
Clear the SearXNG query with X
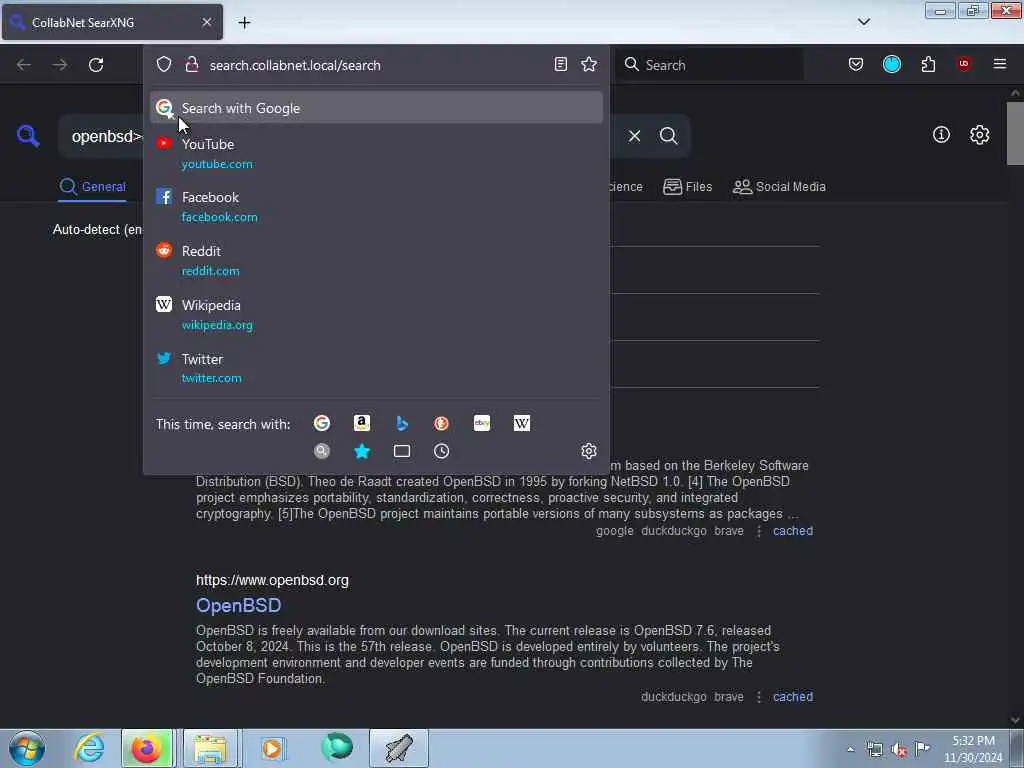click(635, 136)
